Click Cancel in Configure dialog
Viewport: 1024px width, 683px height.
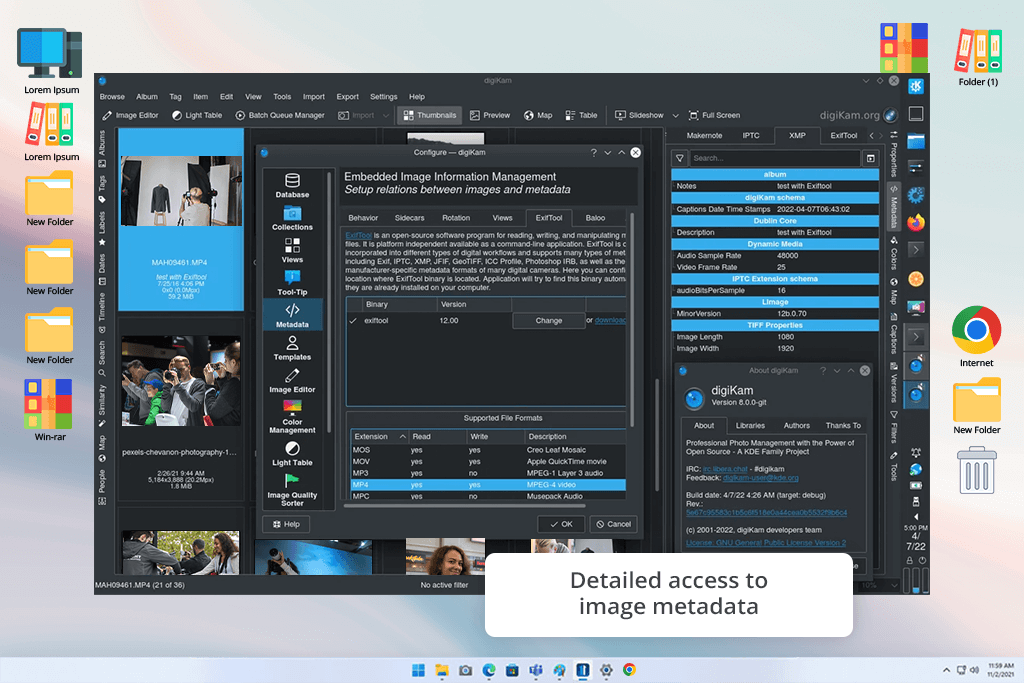[613, 524]
